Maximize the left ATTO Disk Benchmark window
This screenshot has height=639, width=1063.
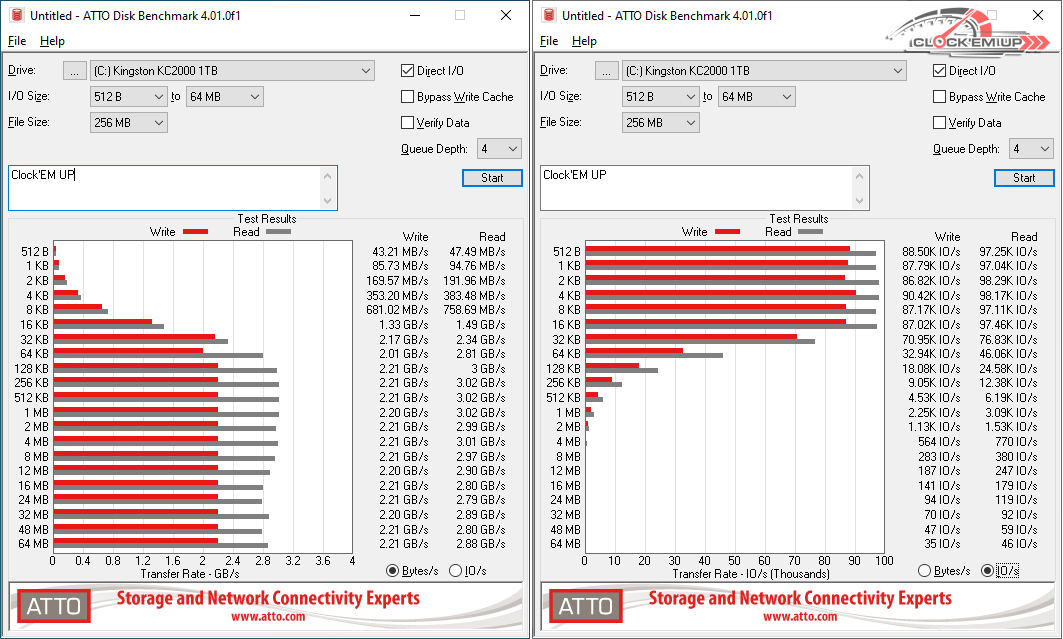[x=460, y=15]
